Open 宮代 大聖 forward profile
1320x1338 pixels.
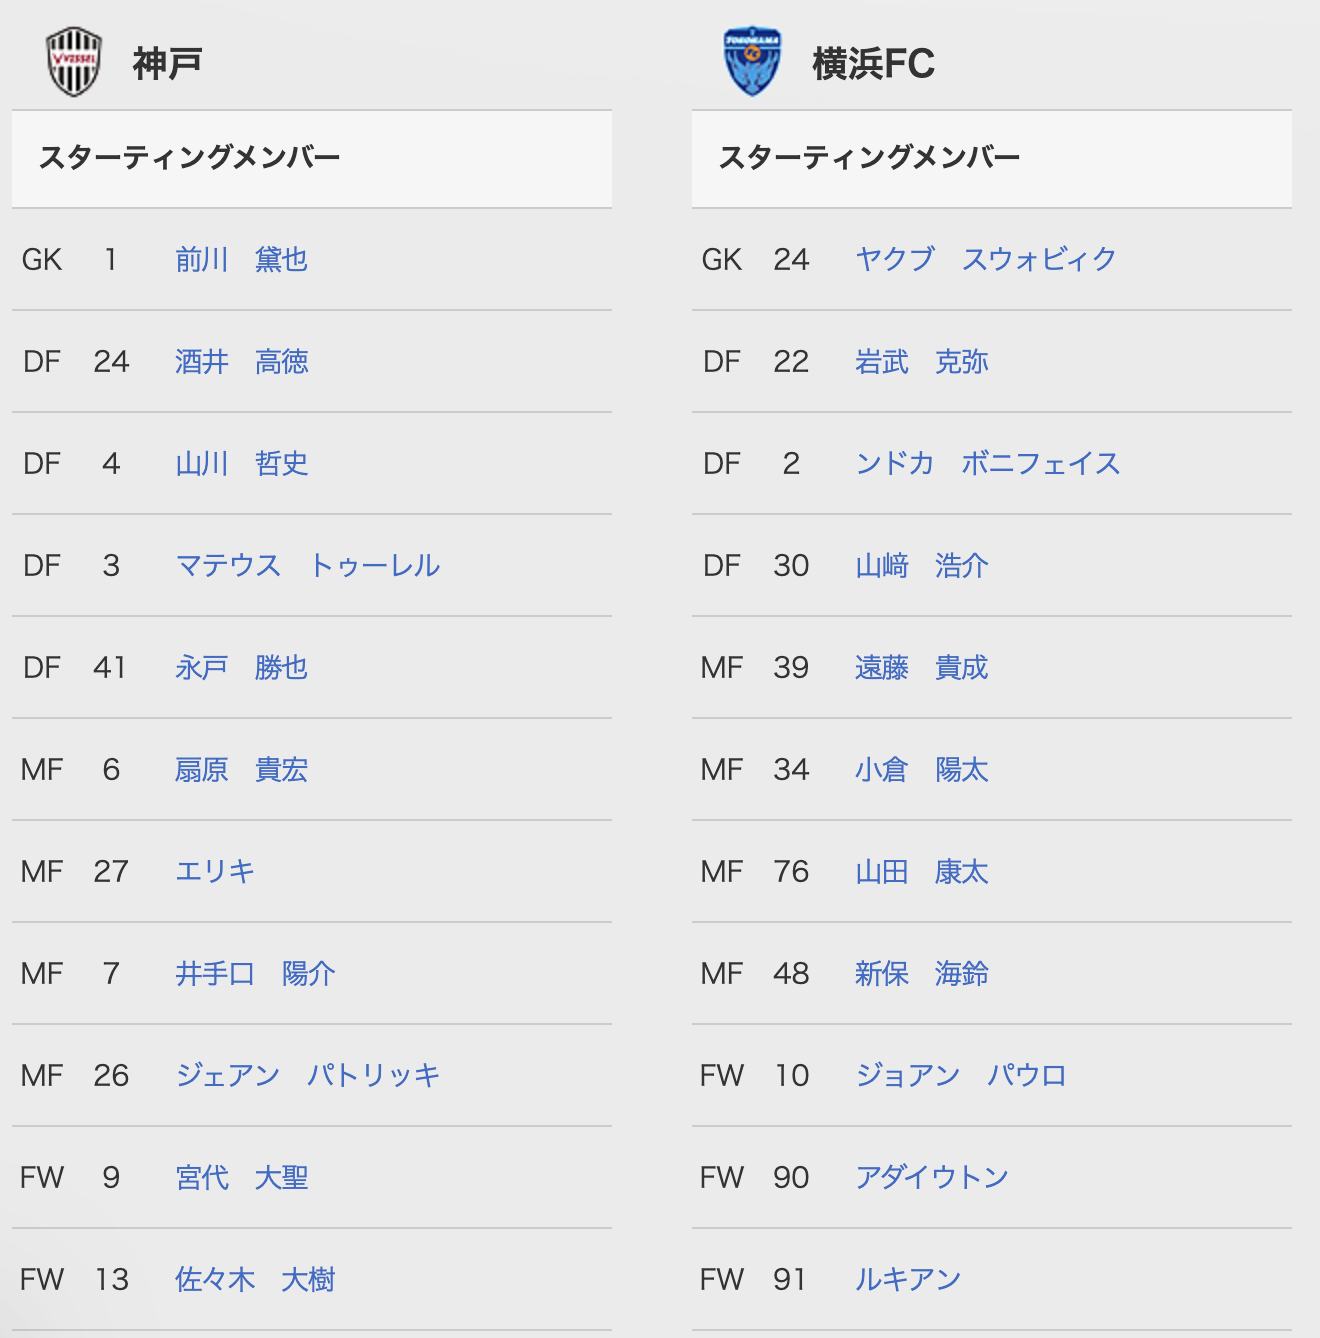pyautogui.click(x=241, y=1178)
